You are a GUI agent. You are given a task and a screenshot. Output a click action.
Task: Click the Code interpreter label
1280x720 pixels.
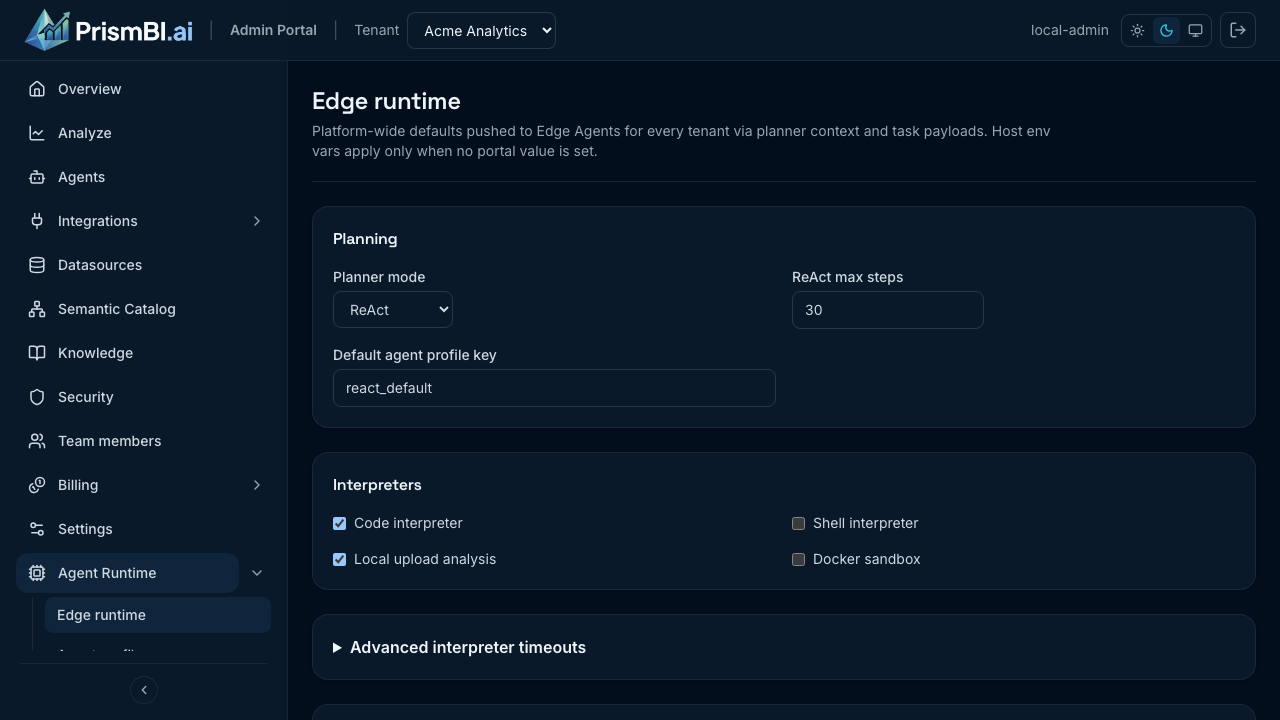pyautogui.click(x=408, y=523)
